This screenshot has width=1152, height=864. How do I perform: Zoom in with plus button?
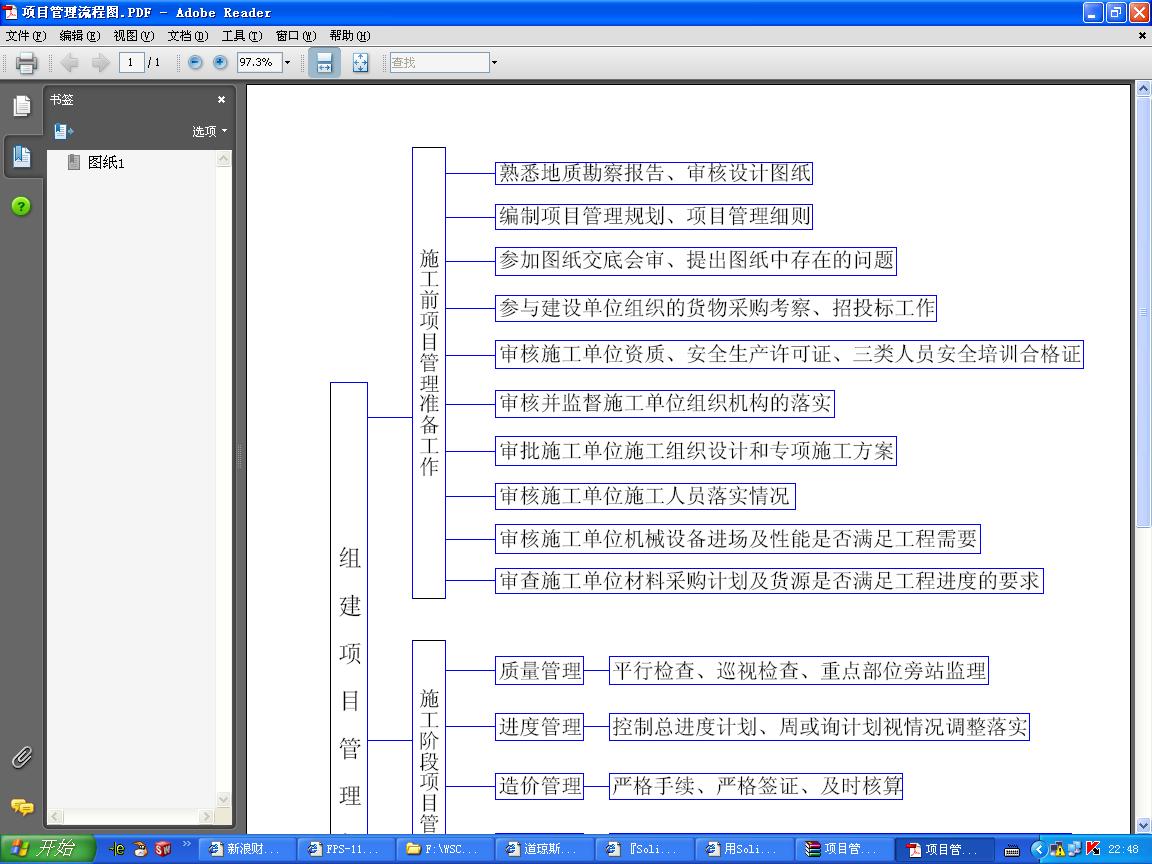click(220, 62)
